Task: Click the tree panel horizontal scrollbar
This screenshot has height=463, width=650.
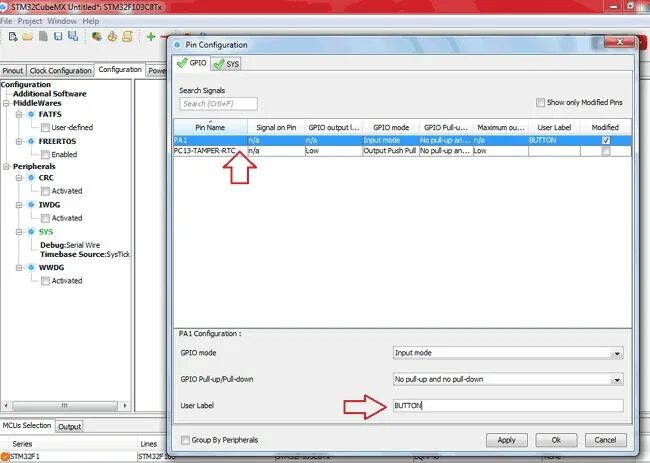Action: click(65, 405)
